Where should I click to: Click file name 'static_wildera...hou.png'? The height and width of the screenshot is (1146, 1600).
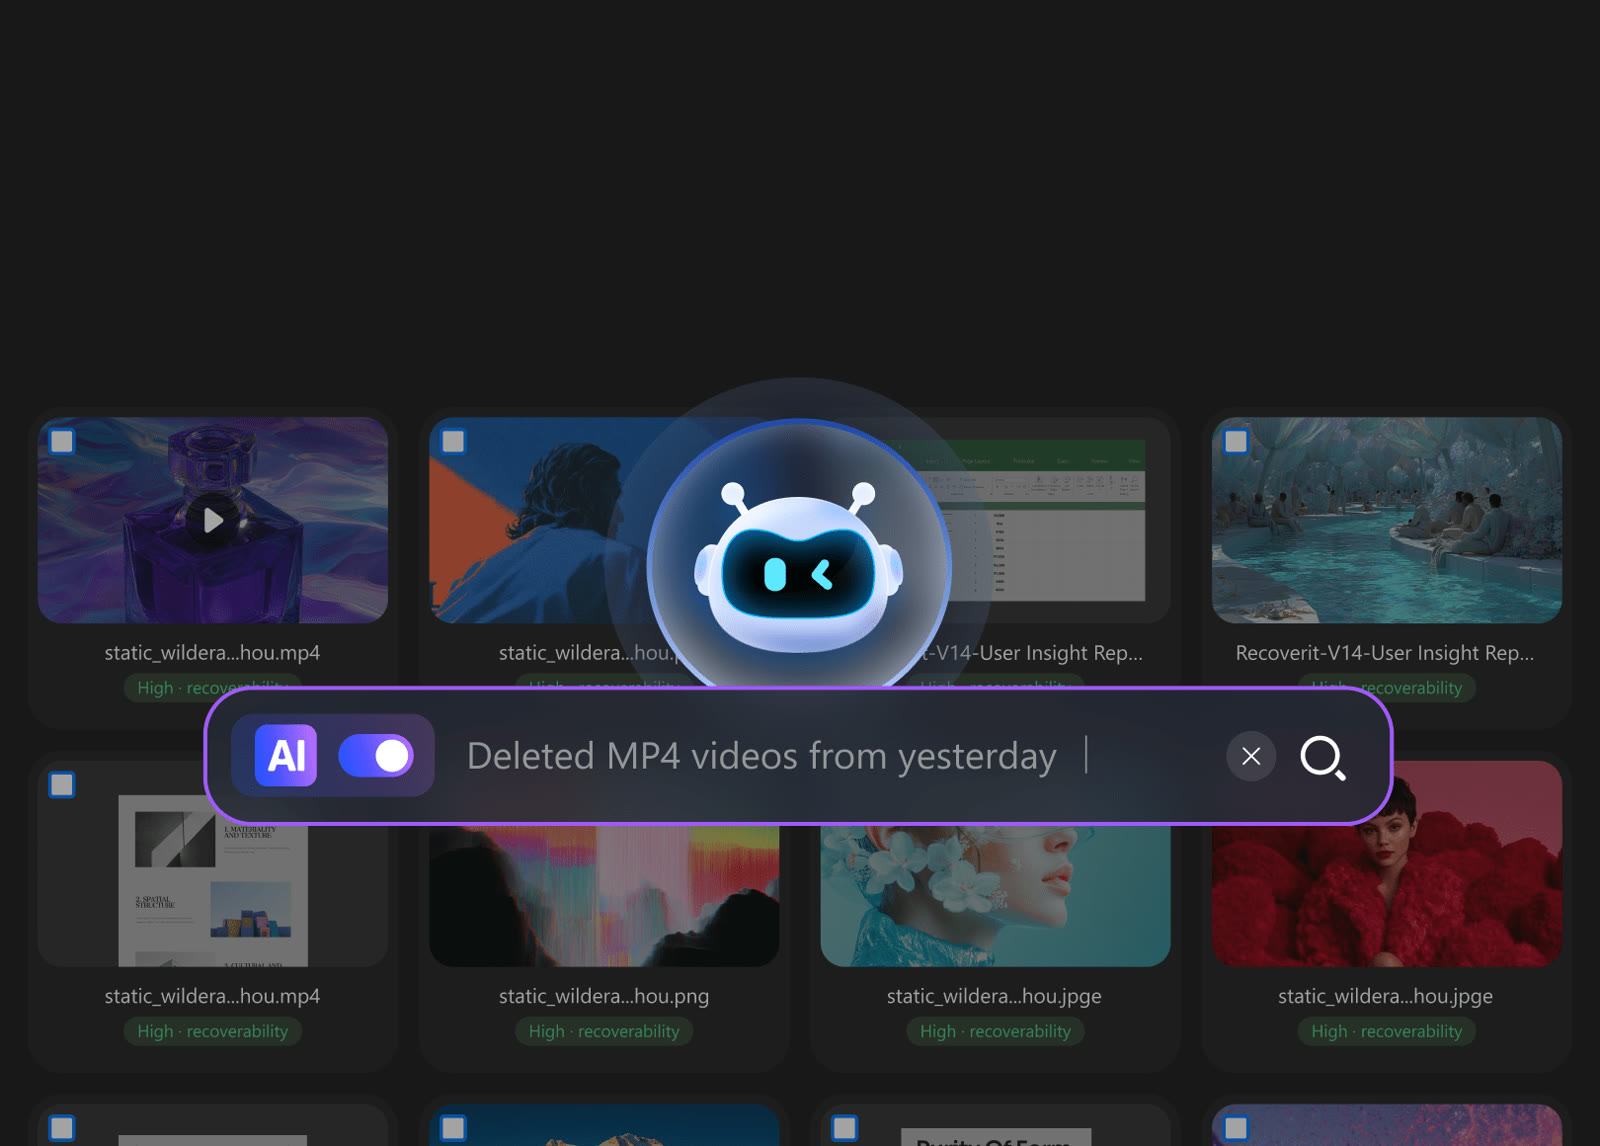click(604, 996)
